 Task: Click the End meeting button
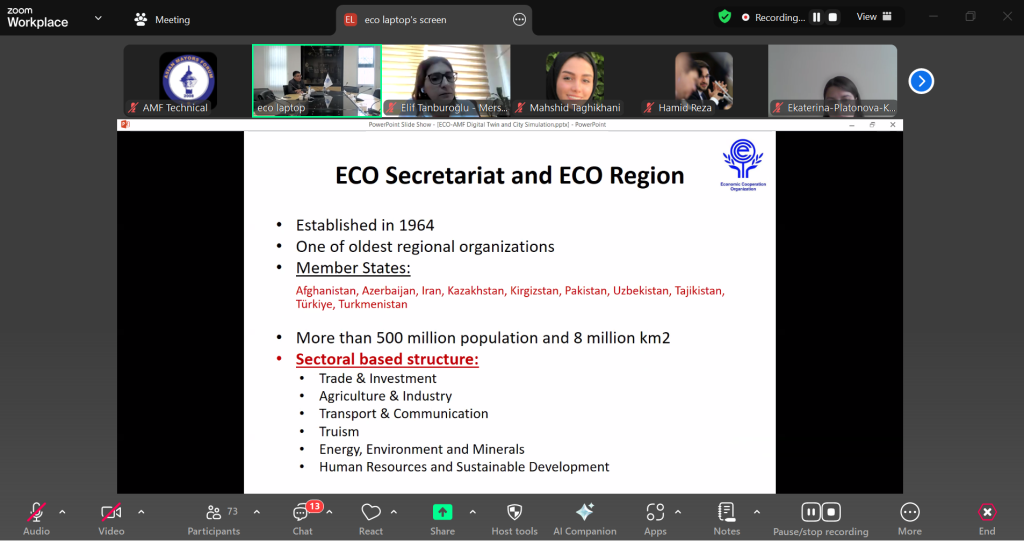point(986,516)
